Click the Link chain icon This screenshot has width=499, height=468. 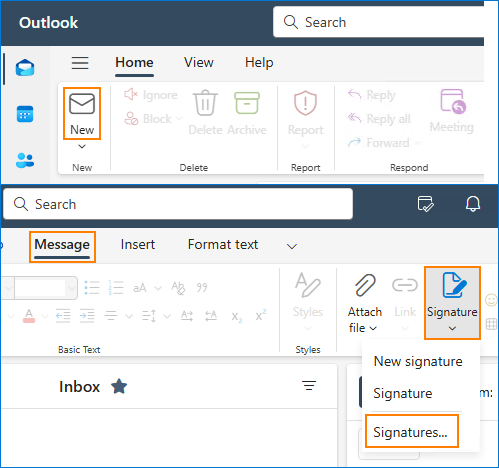(x=405, y=285)
